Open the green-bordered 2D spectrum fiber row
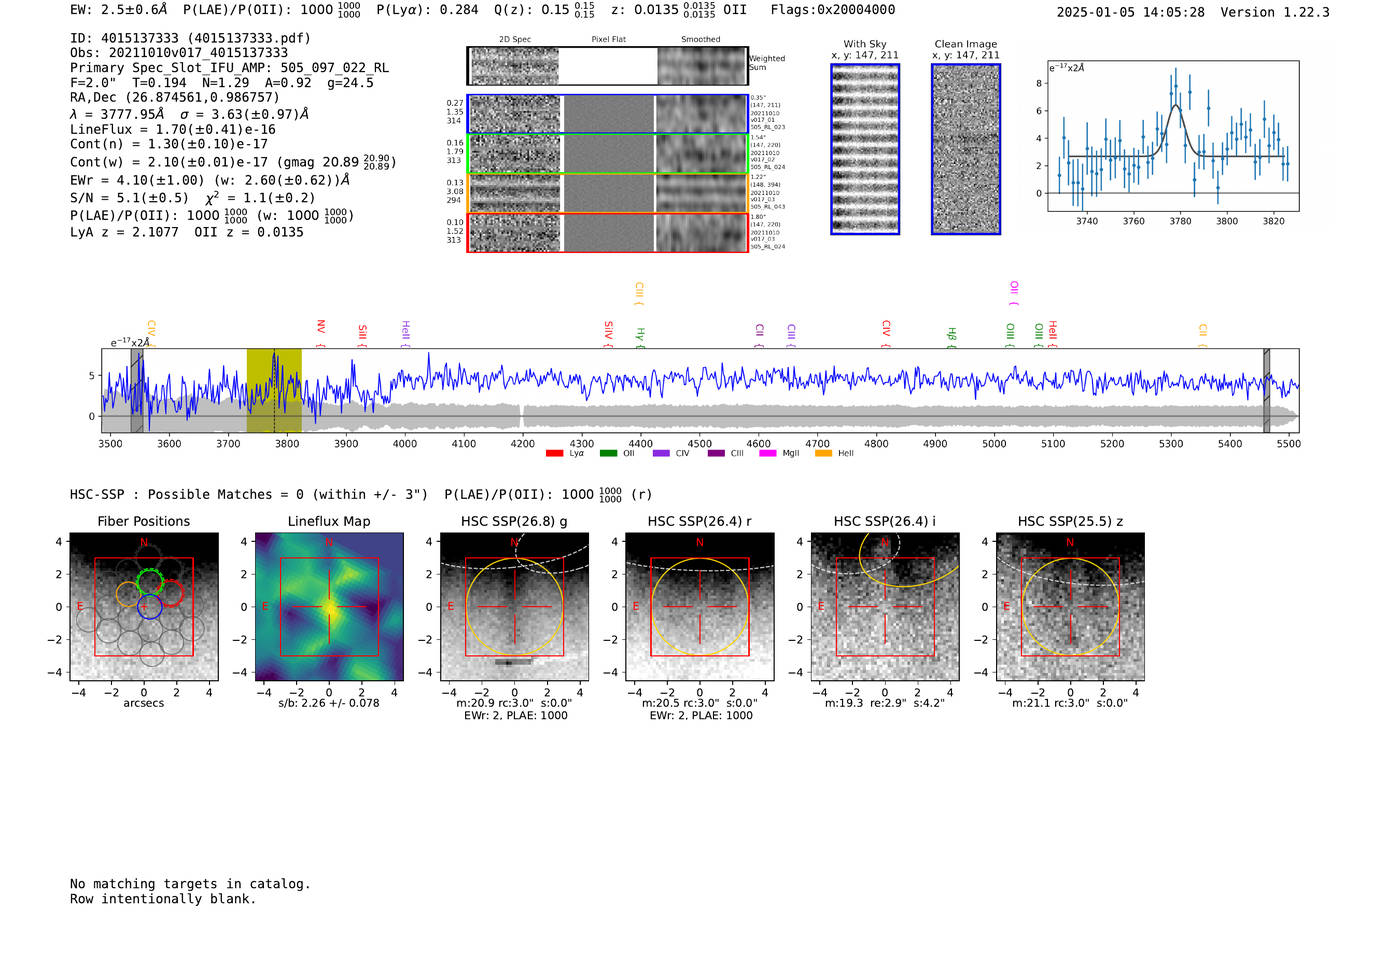The height and width of the screenshot is (953, 1400). click(x=607, y=154)
